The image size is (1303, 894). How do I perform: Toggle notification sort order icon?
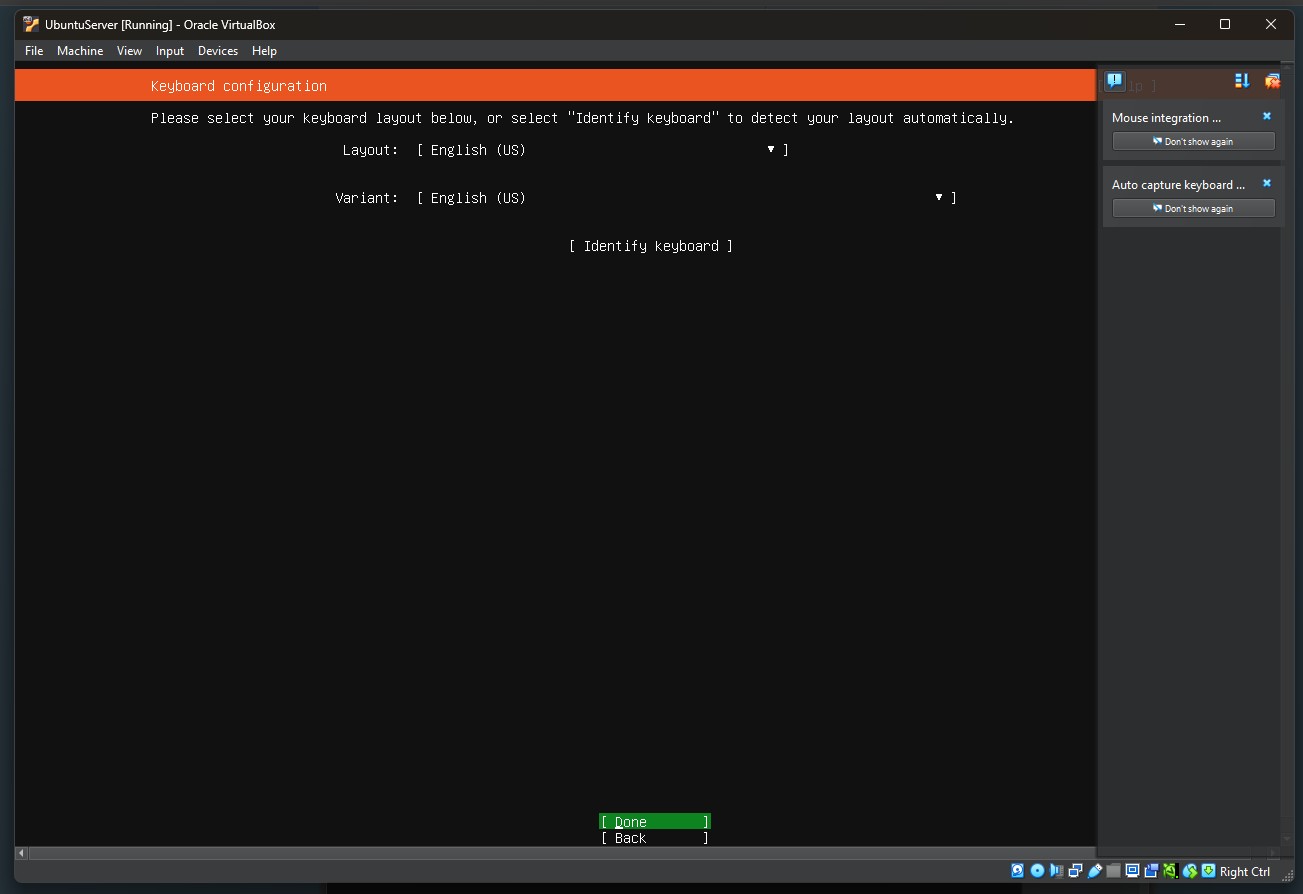(x=1242, y=81)
